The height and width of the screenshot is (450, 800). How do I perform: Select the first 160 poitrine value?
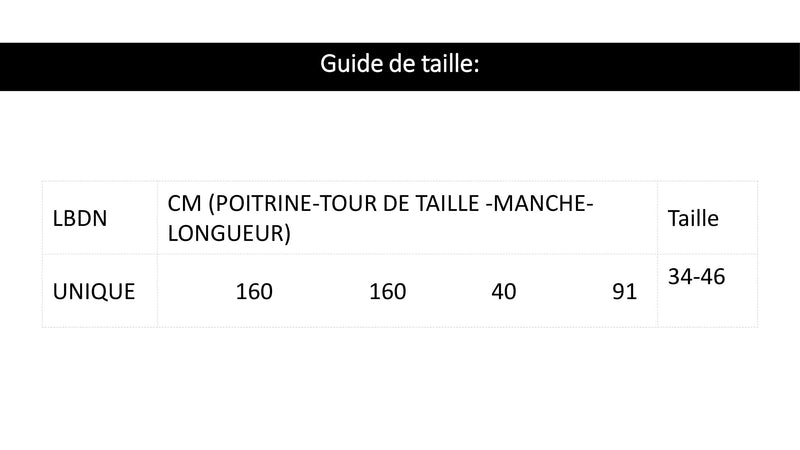click(254, 292)
